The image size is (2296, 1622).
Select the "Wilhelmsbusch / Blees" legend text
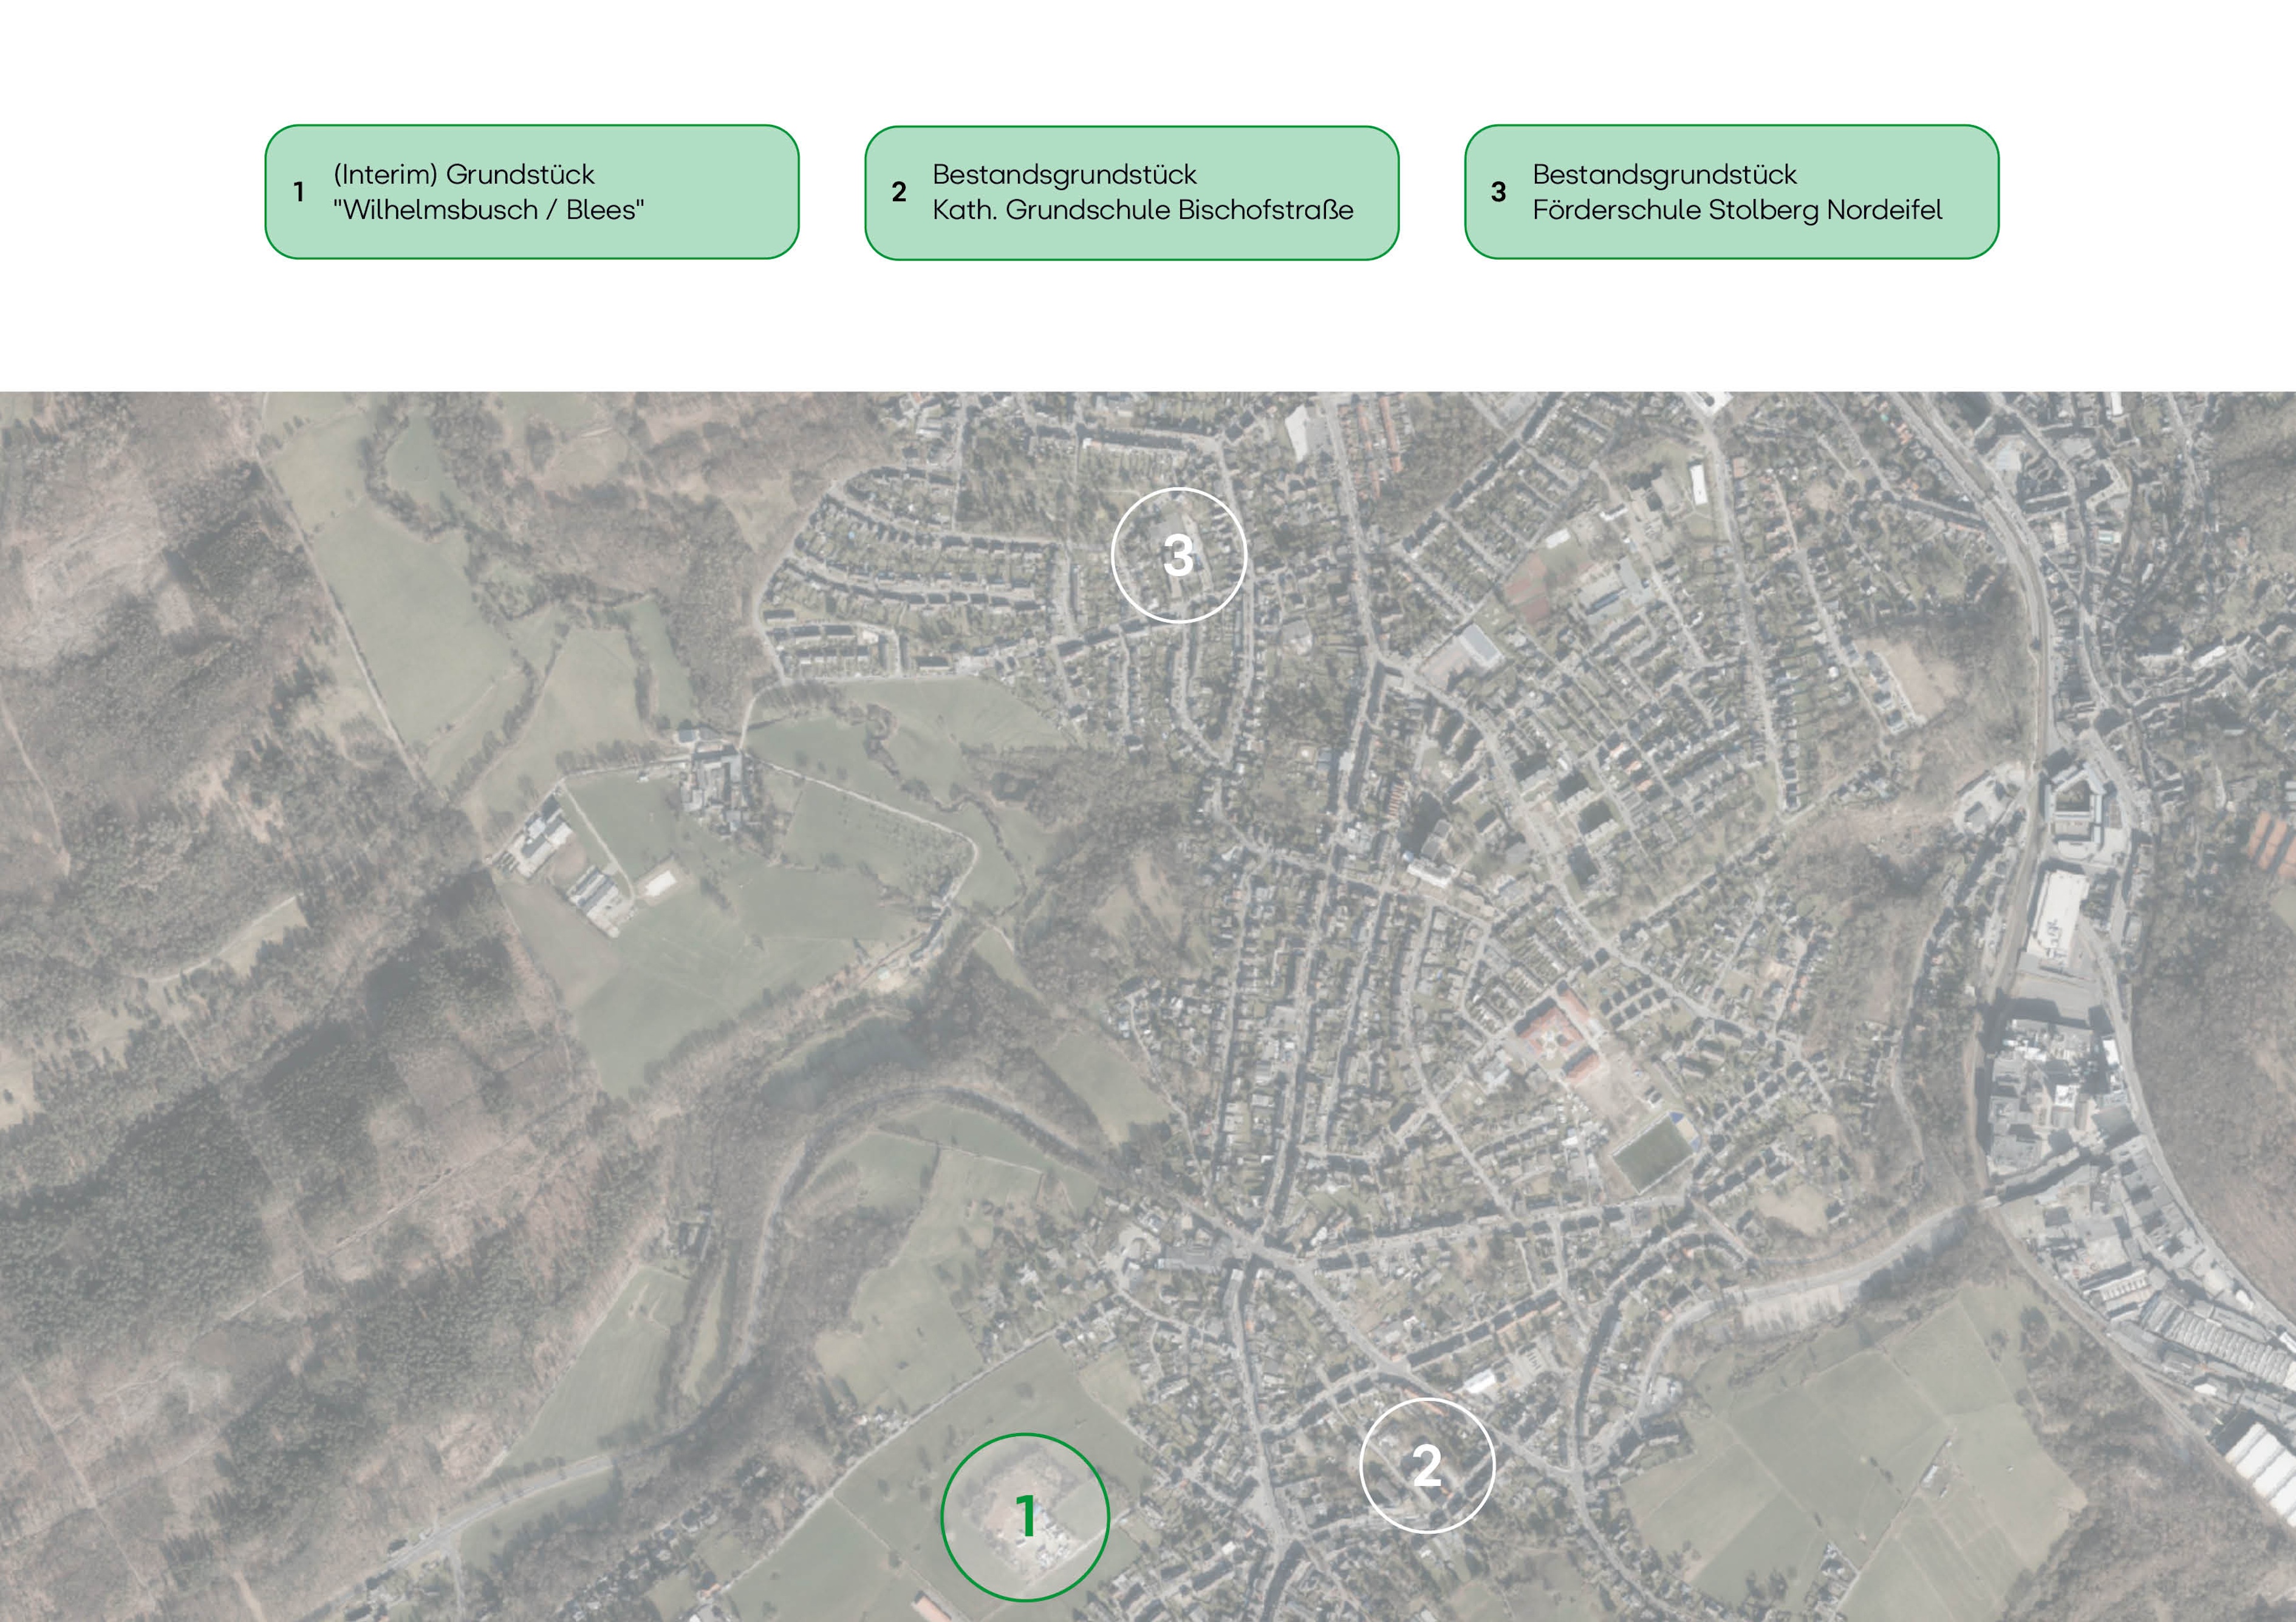point(488,210)
